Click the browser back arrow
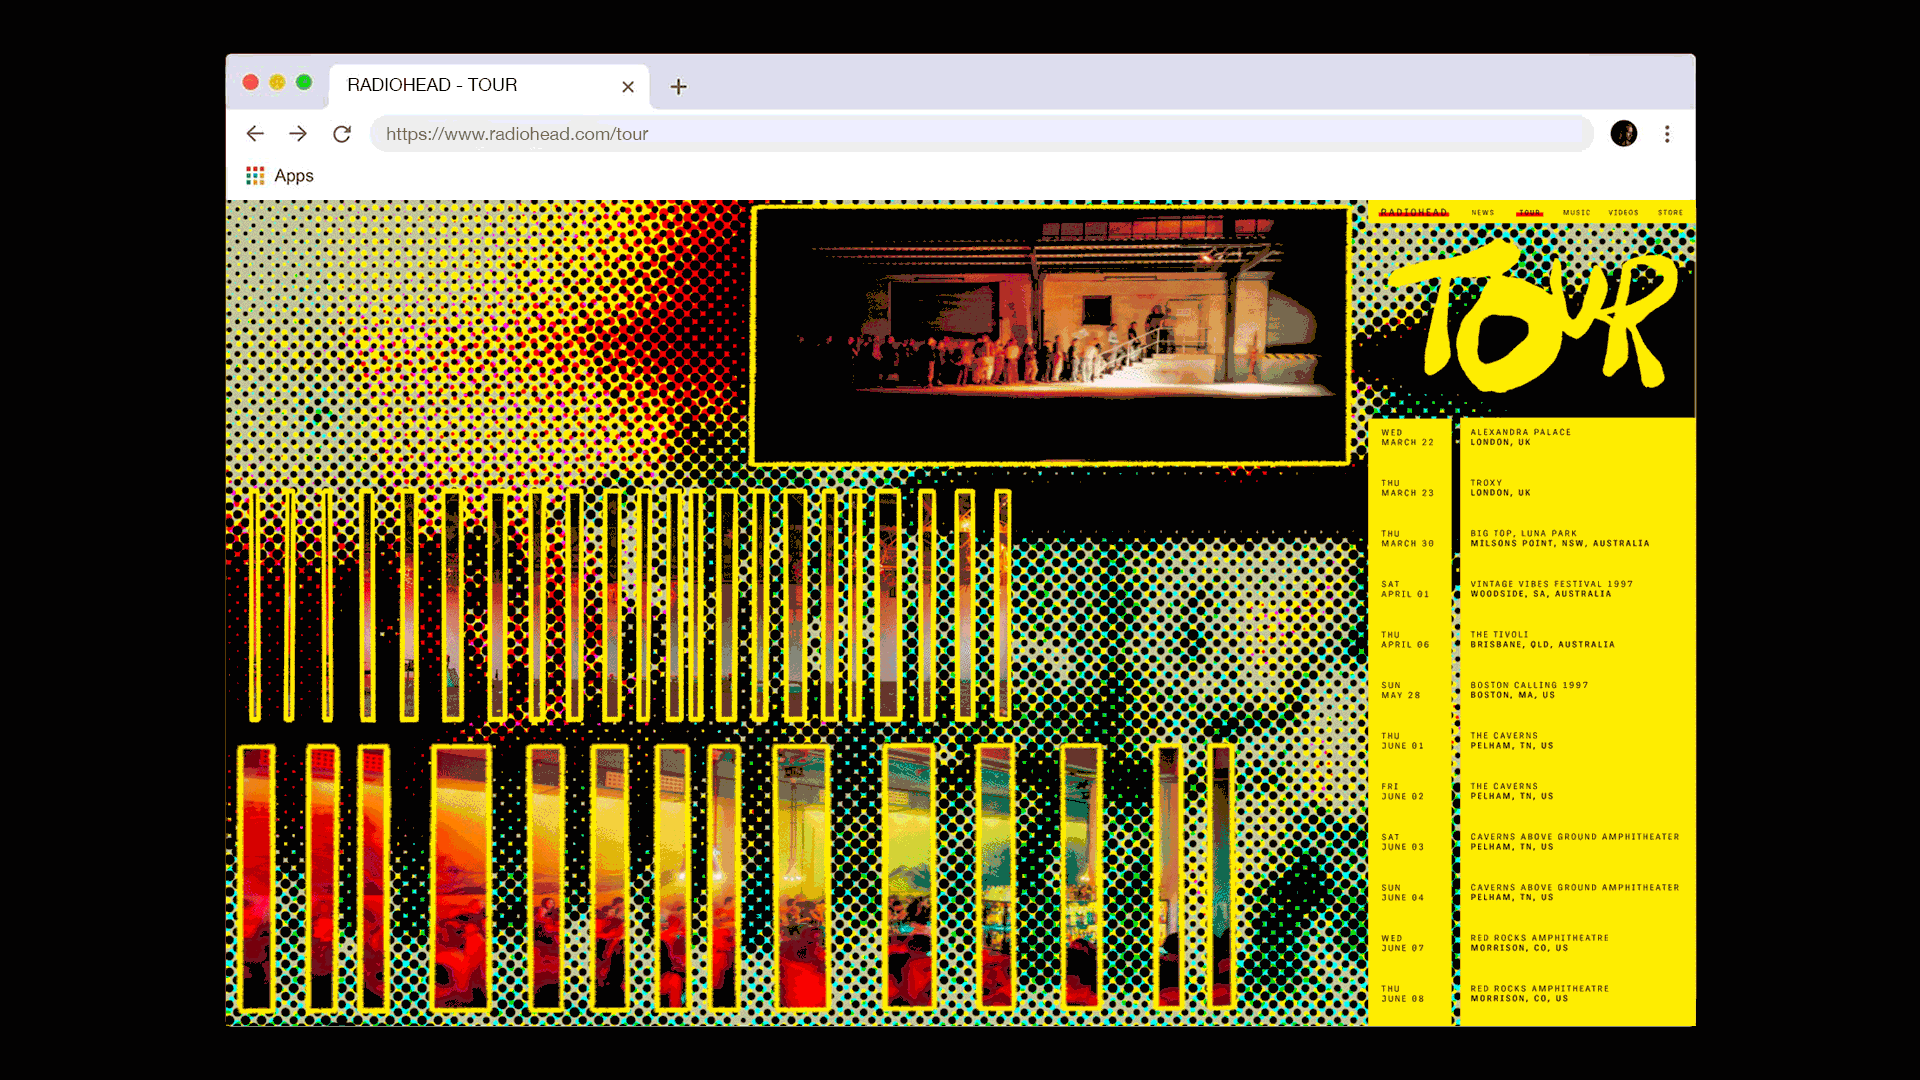 pyautogui.click(x=255, y=134)
